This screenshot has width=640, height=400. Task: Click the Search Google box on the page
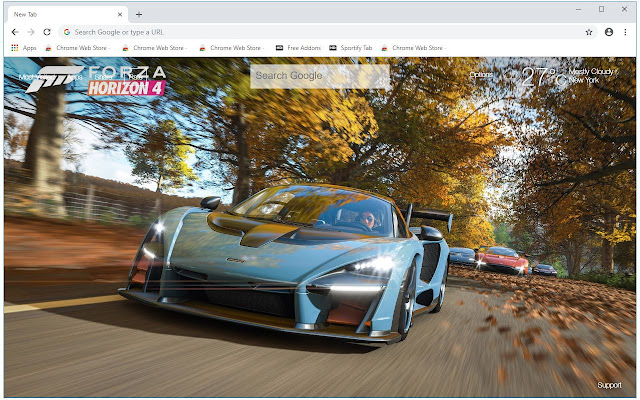click(320, 76)
